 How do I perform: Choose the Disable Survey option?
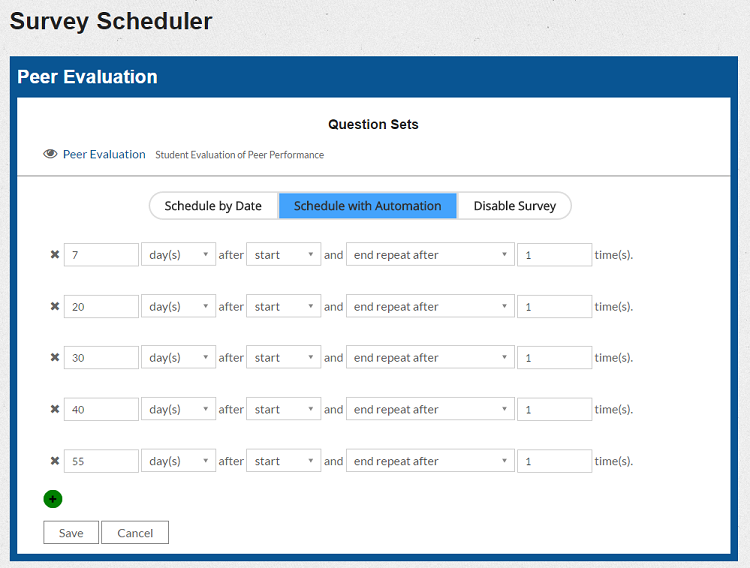pos(514,206)
